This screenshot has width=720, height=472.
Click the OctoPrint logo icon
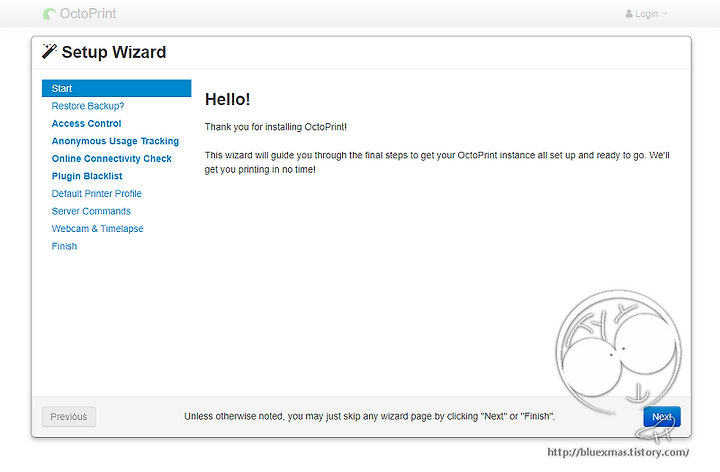[49, 14]
